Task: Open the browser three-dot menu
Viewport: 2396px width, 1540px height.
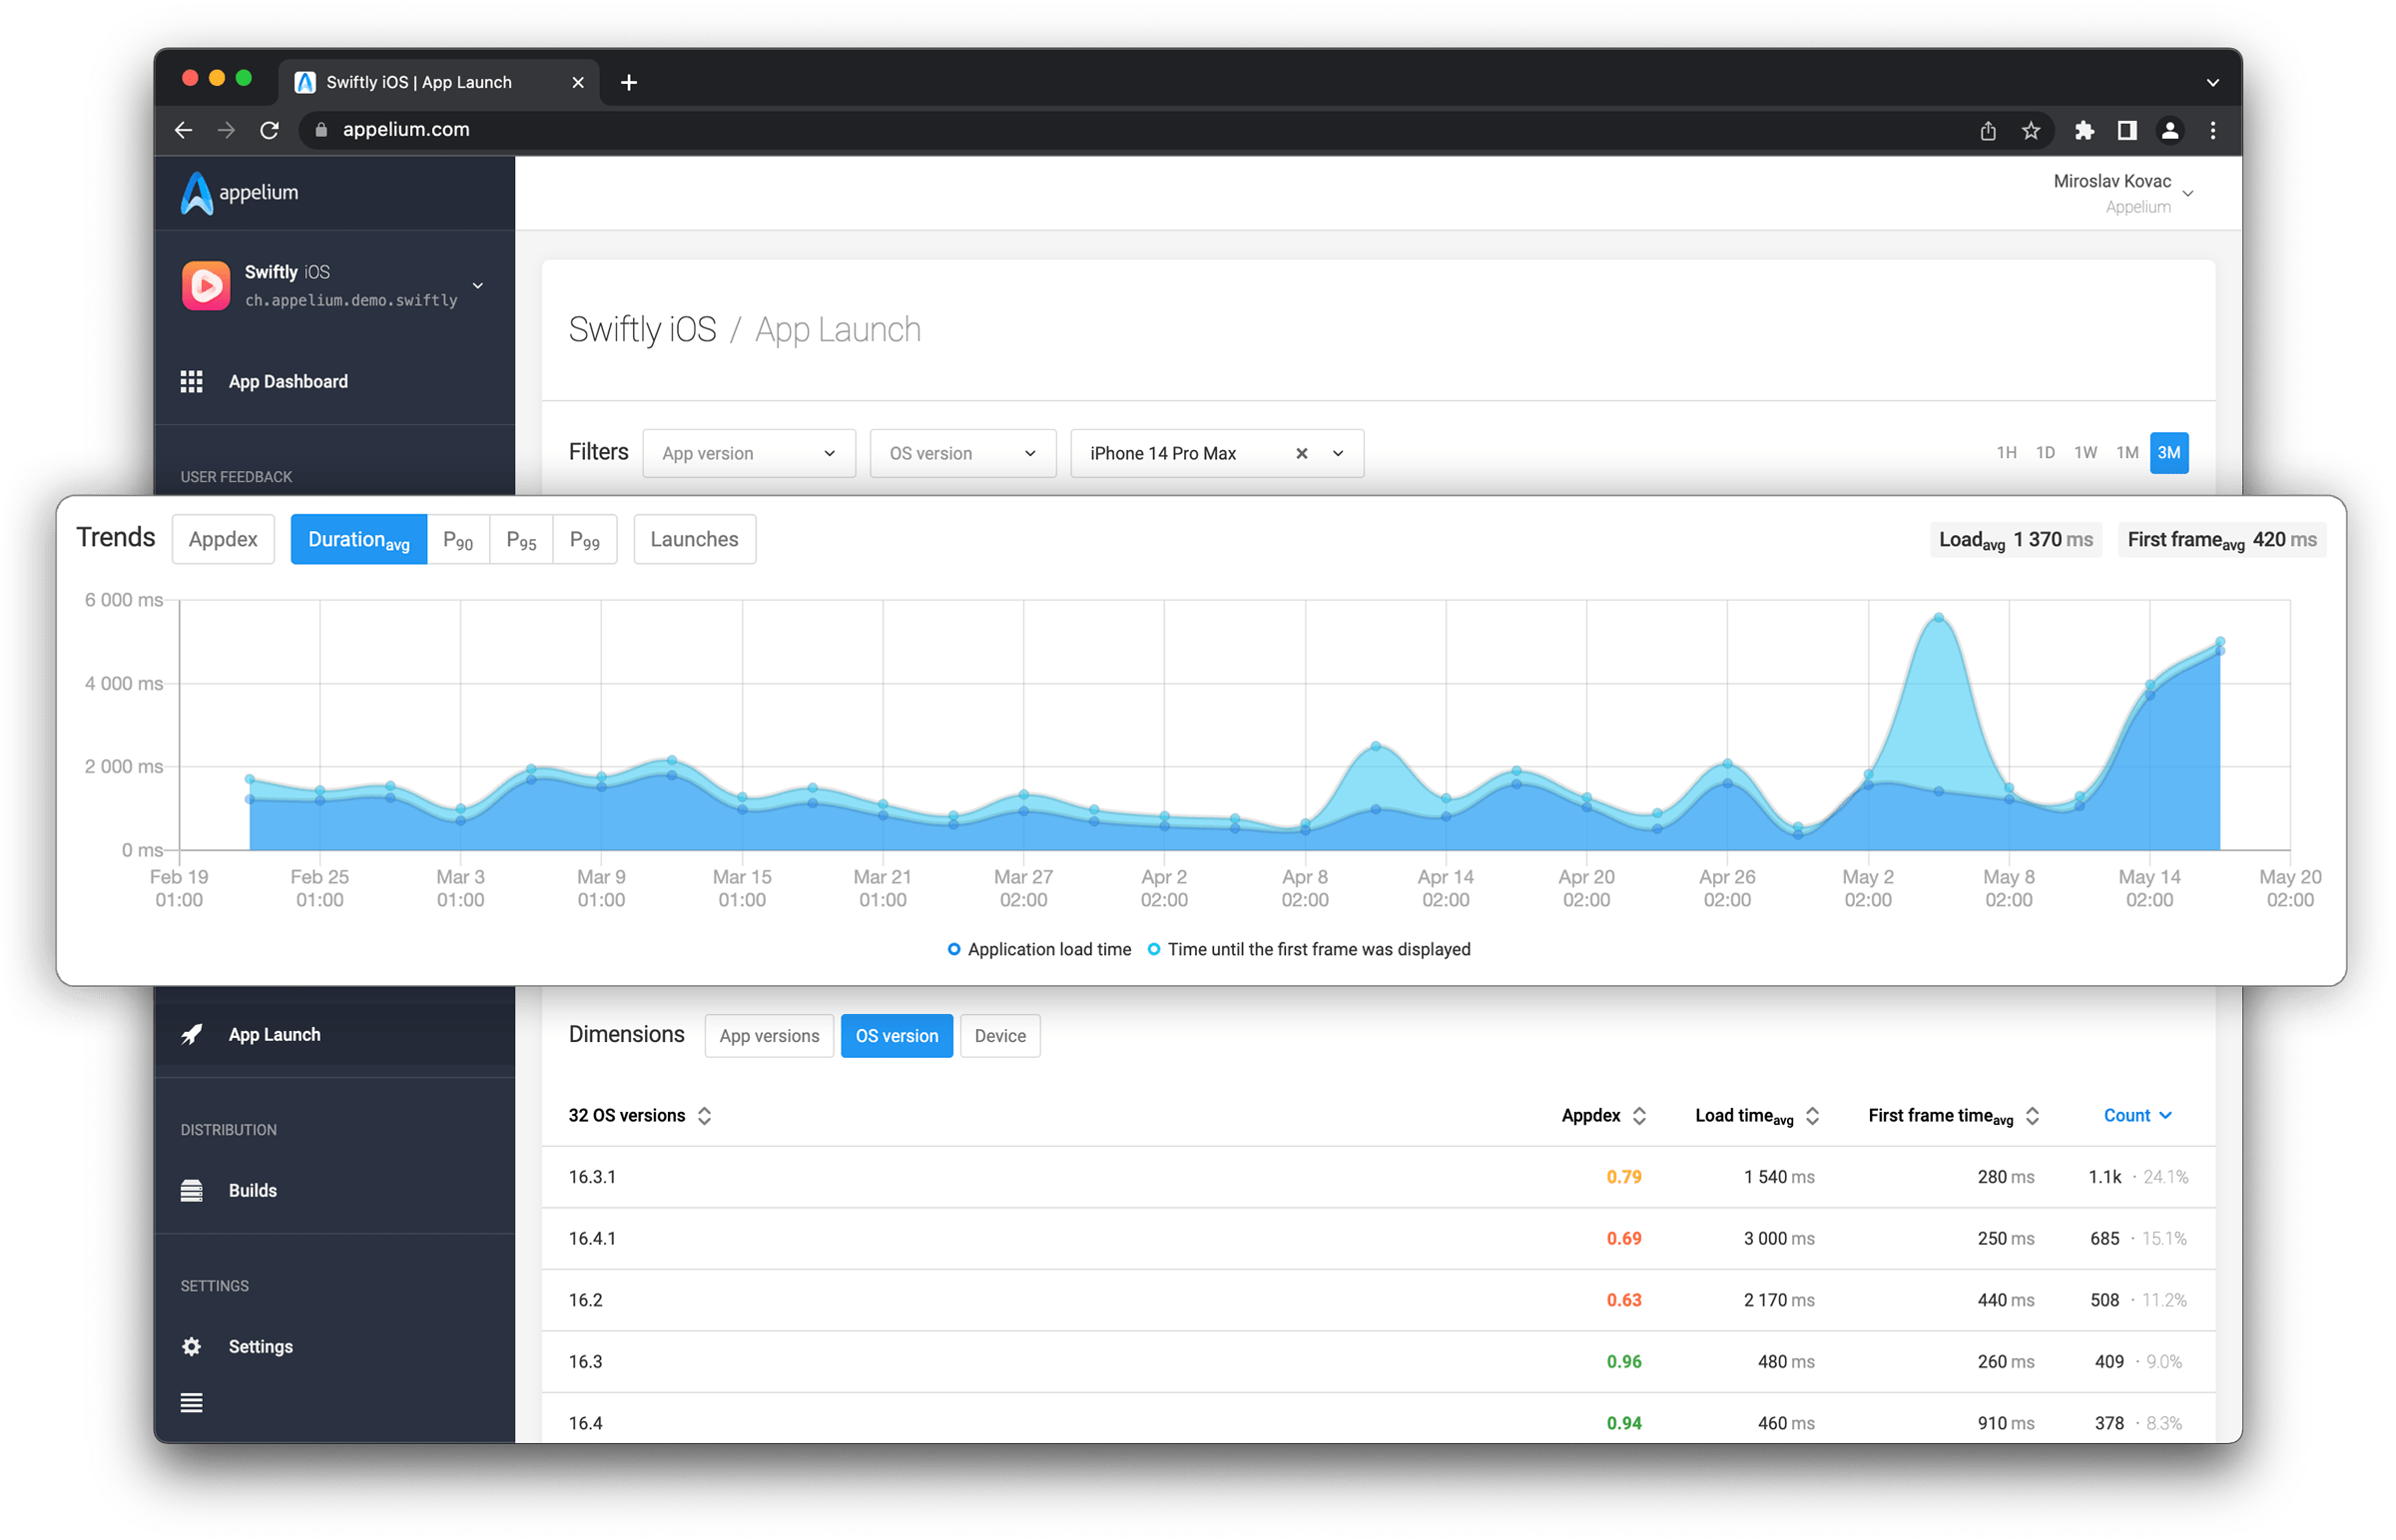Action: 2213,130
